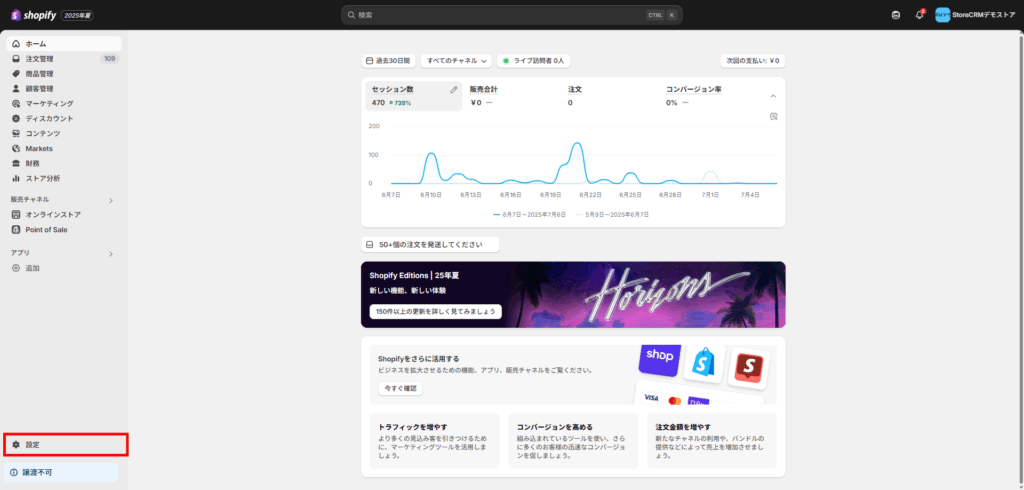Click the purple Shop app icon

click(660, 359)
